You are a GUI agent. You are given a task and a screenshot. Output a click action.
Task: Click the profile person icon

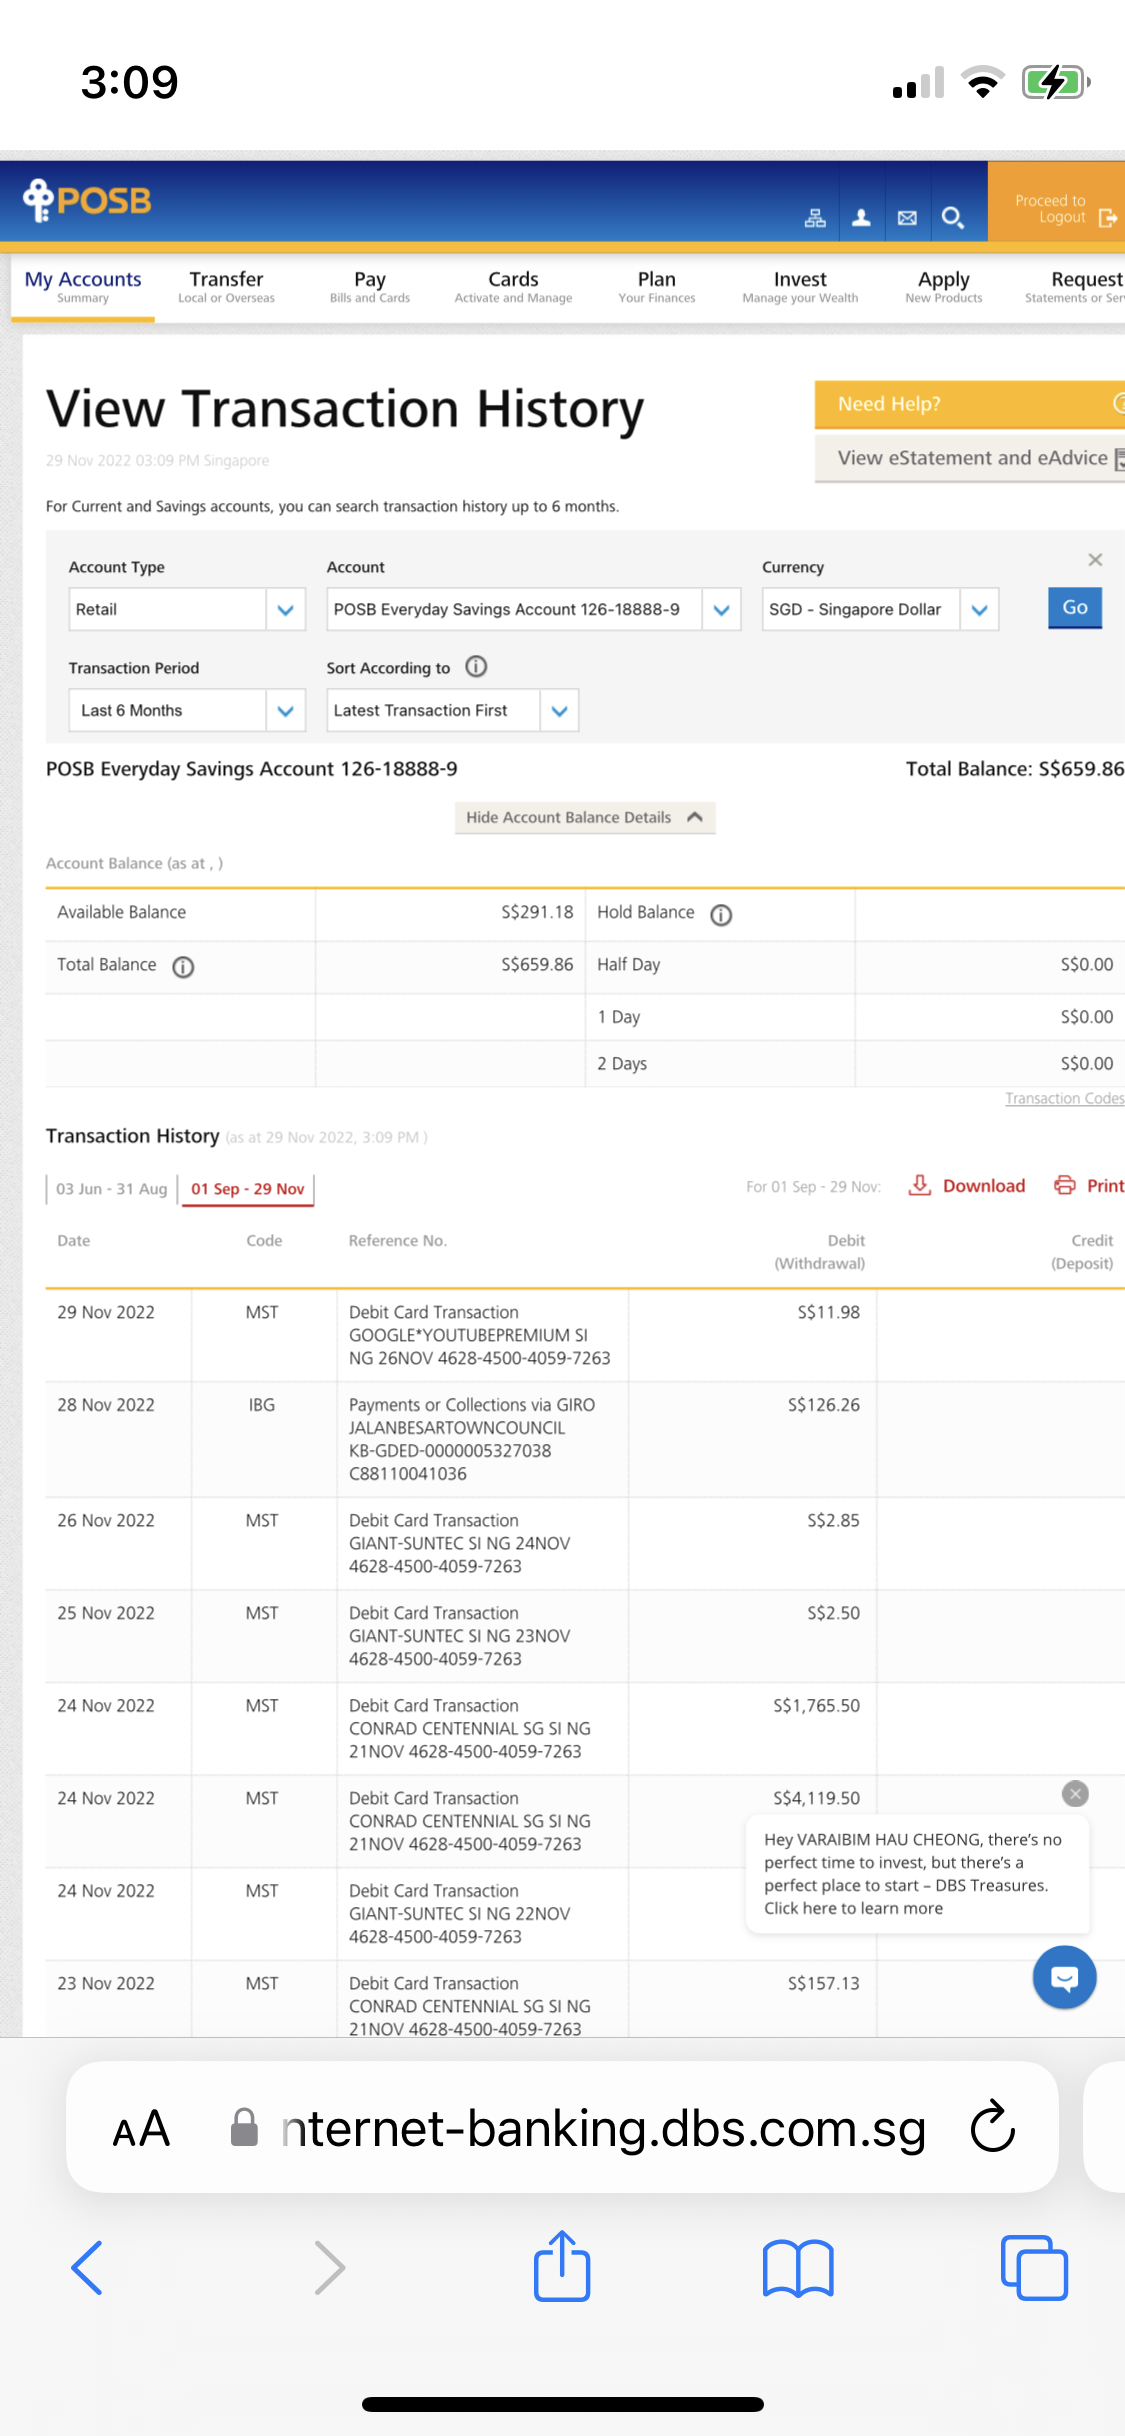coord(861,218)
